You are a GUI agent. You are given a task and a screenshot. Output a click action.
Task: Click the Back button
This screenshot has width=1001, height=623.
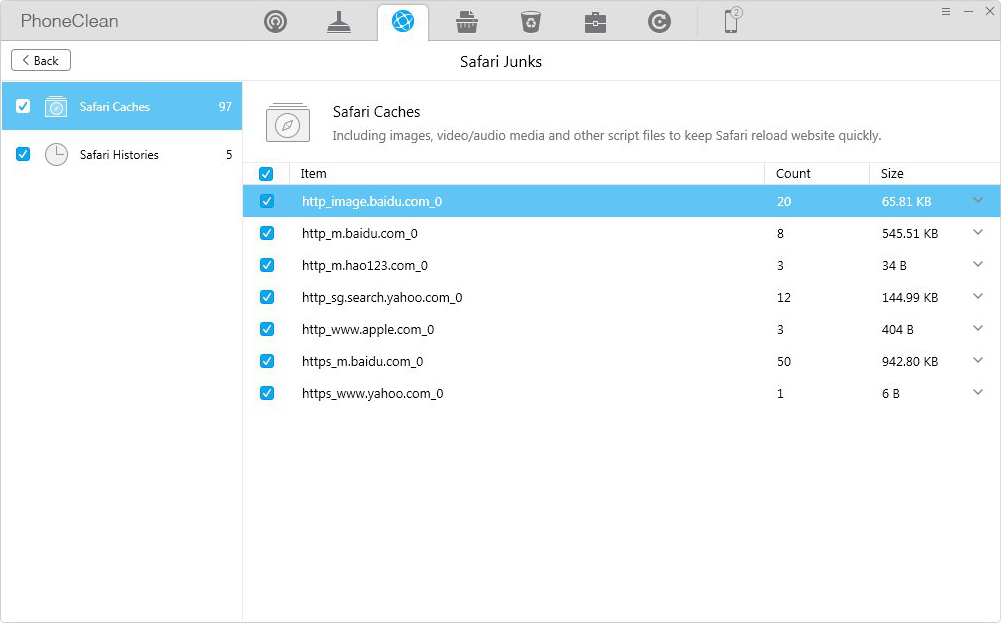pyautogui.click(x=41, y=60)
